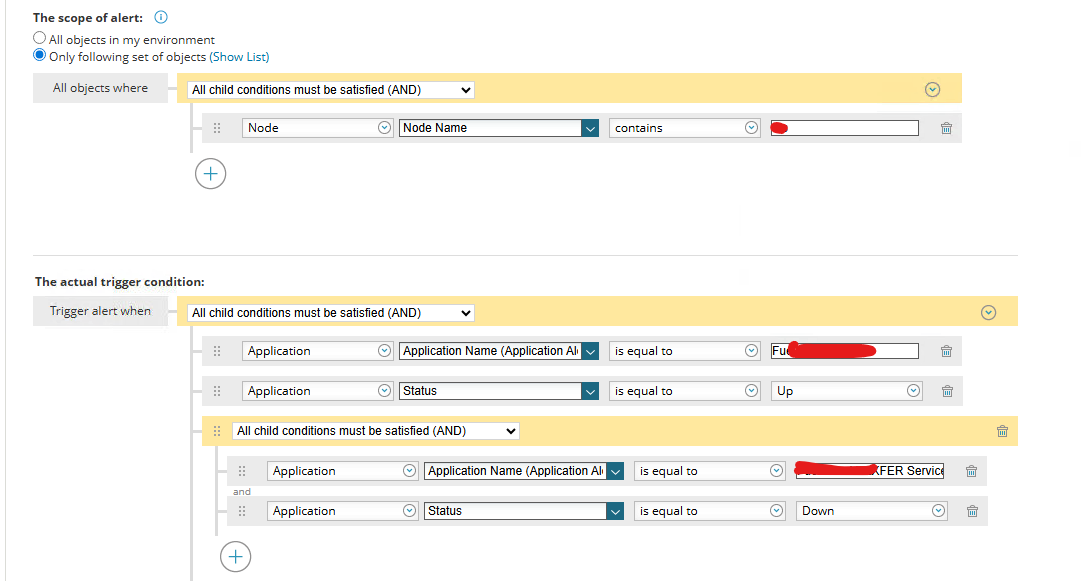Open 'is equal to' operator in Status Down row
Screen dimensions: 1081x581
(x=709, y=511)
